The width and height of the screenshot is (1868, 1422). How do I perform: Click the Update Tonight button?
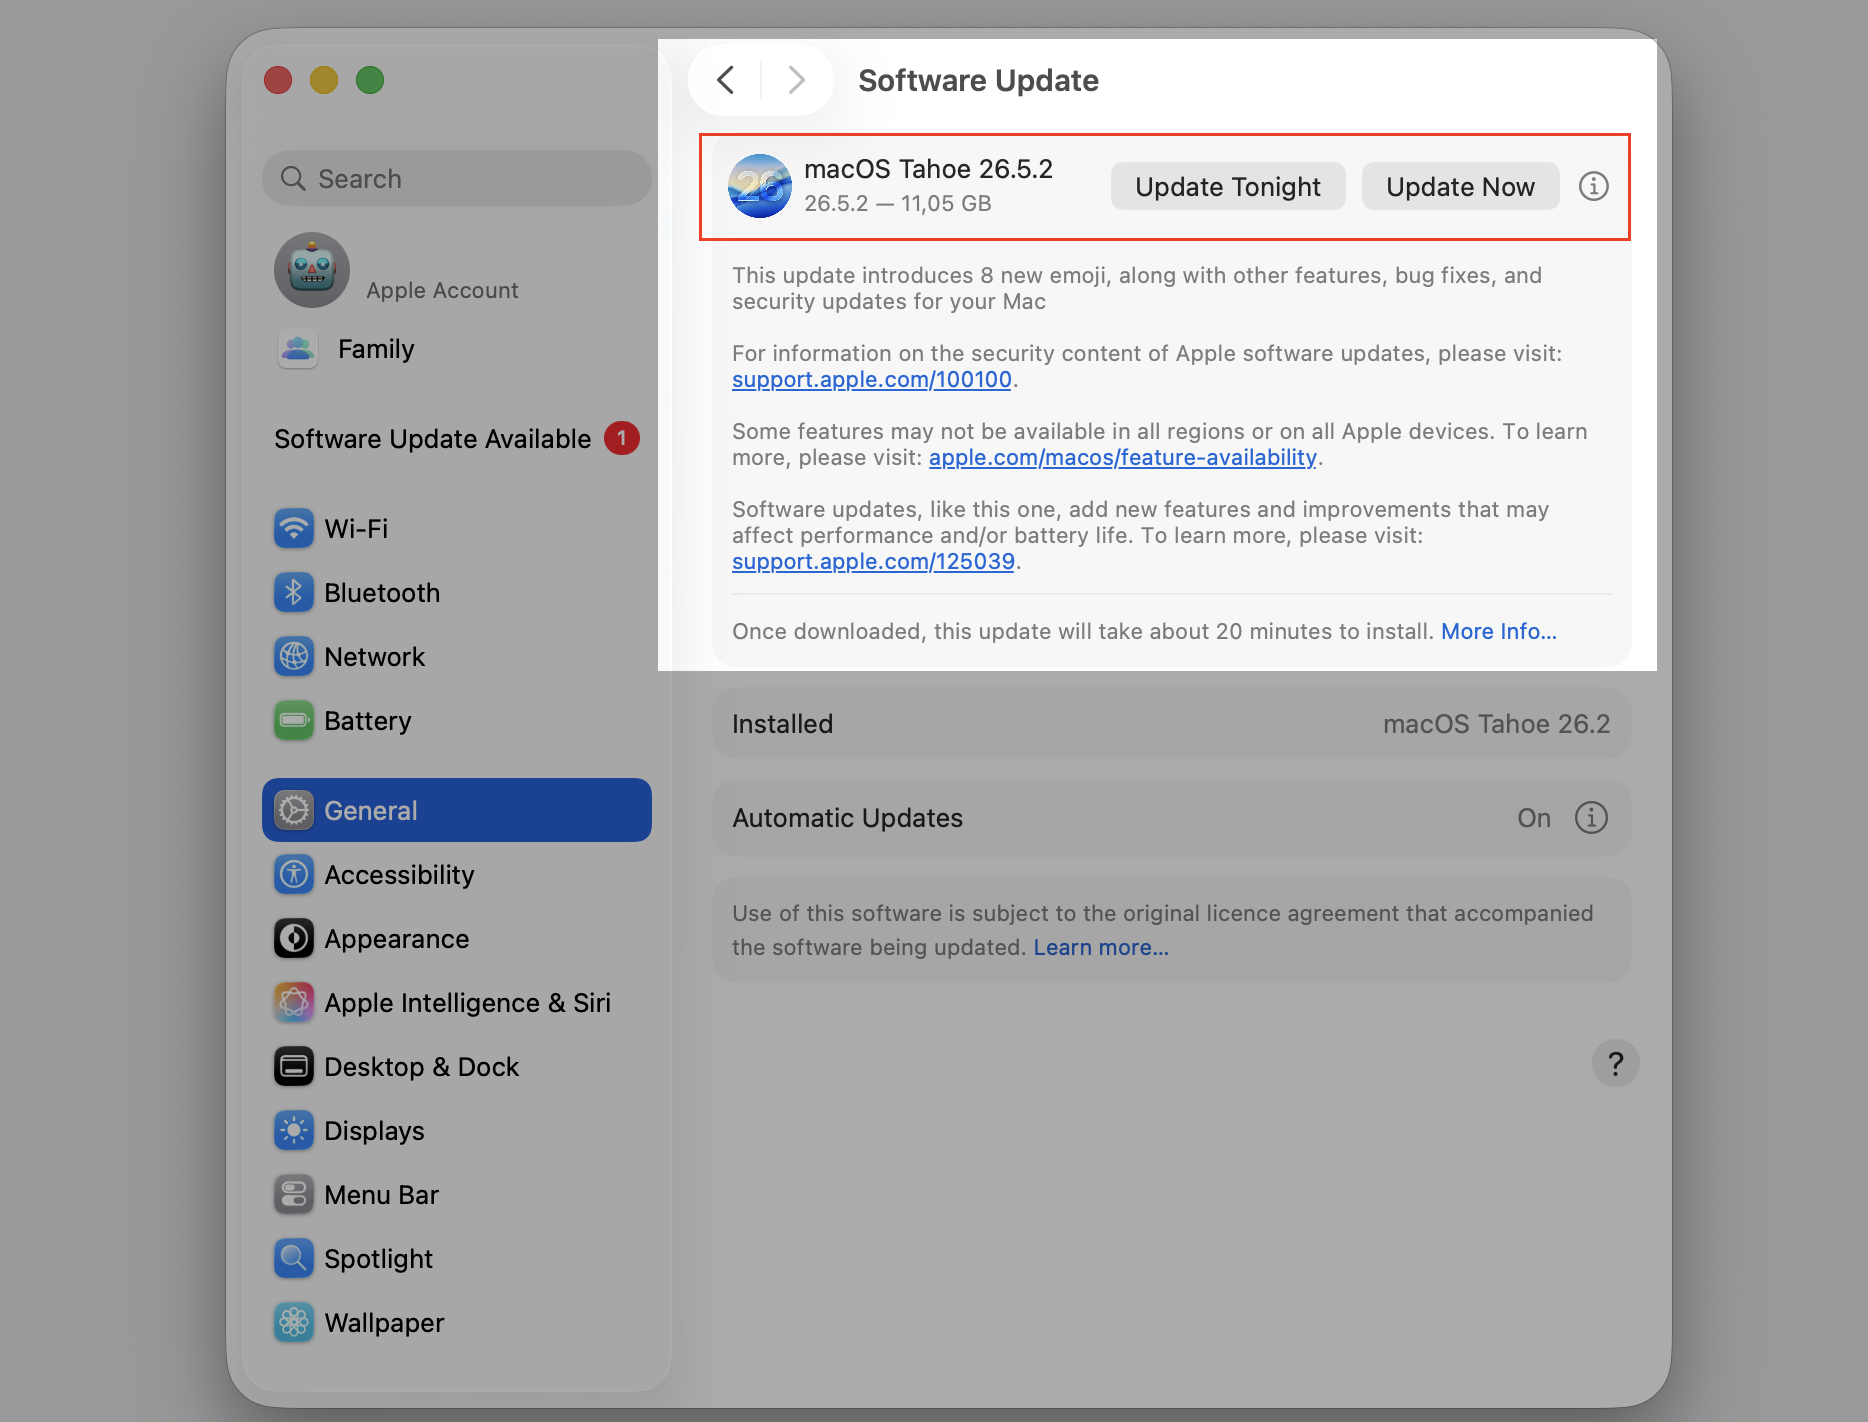pyautogui.click(x=1228, y=186)
